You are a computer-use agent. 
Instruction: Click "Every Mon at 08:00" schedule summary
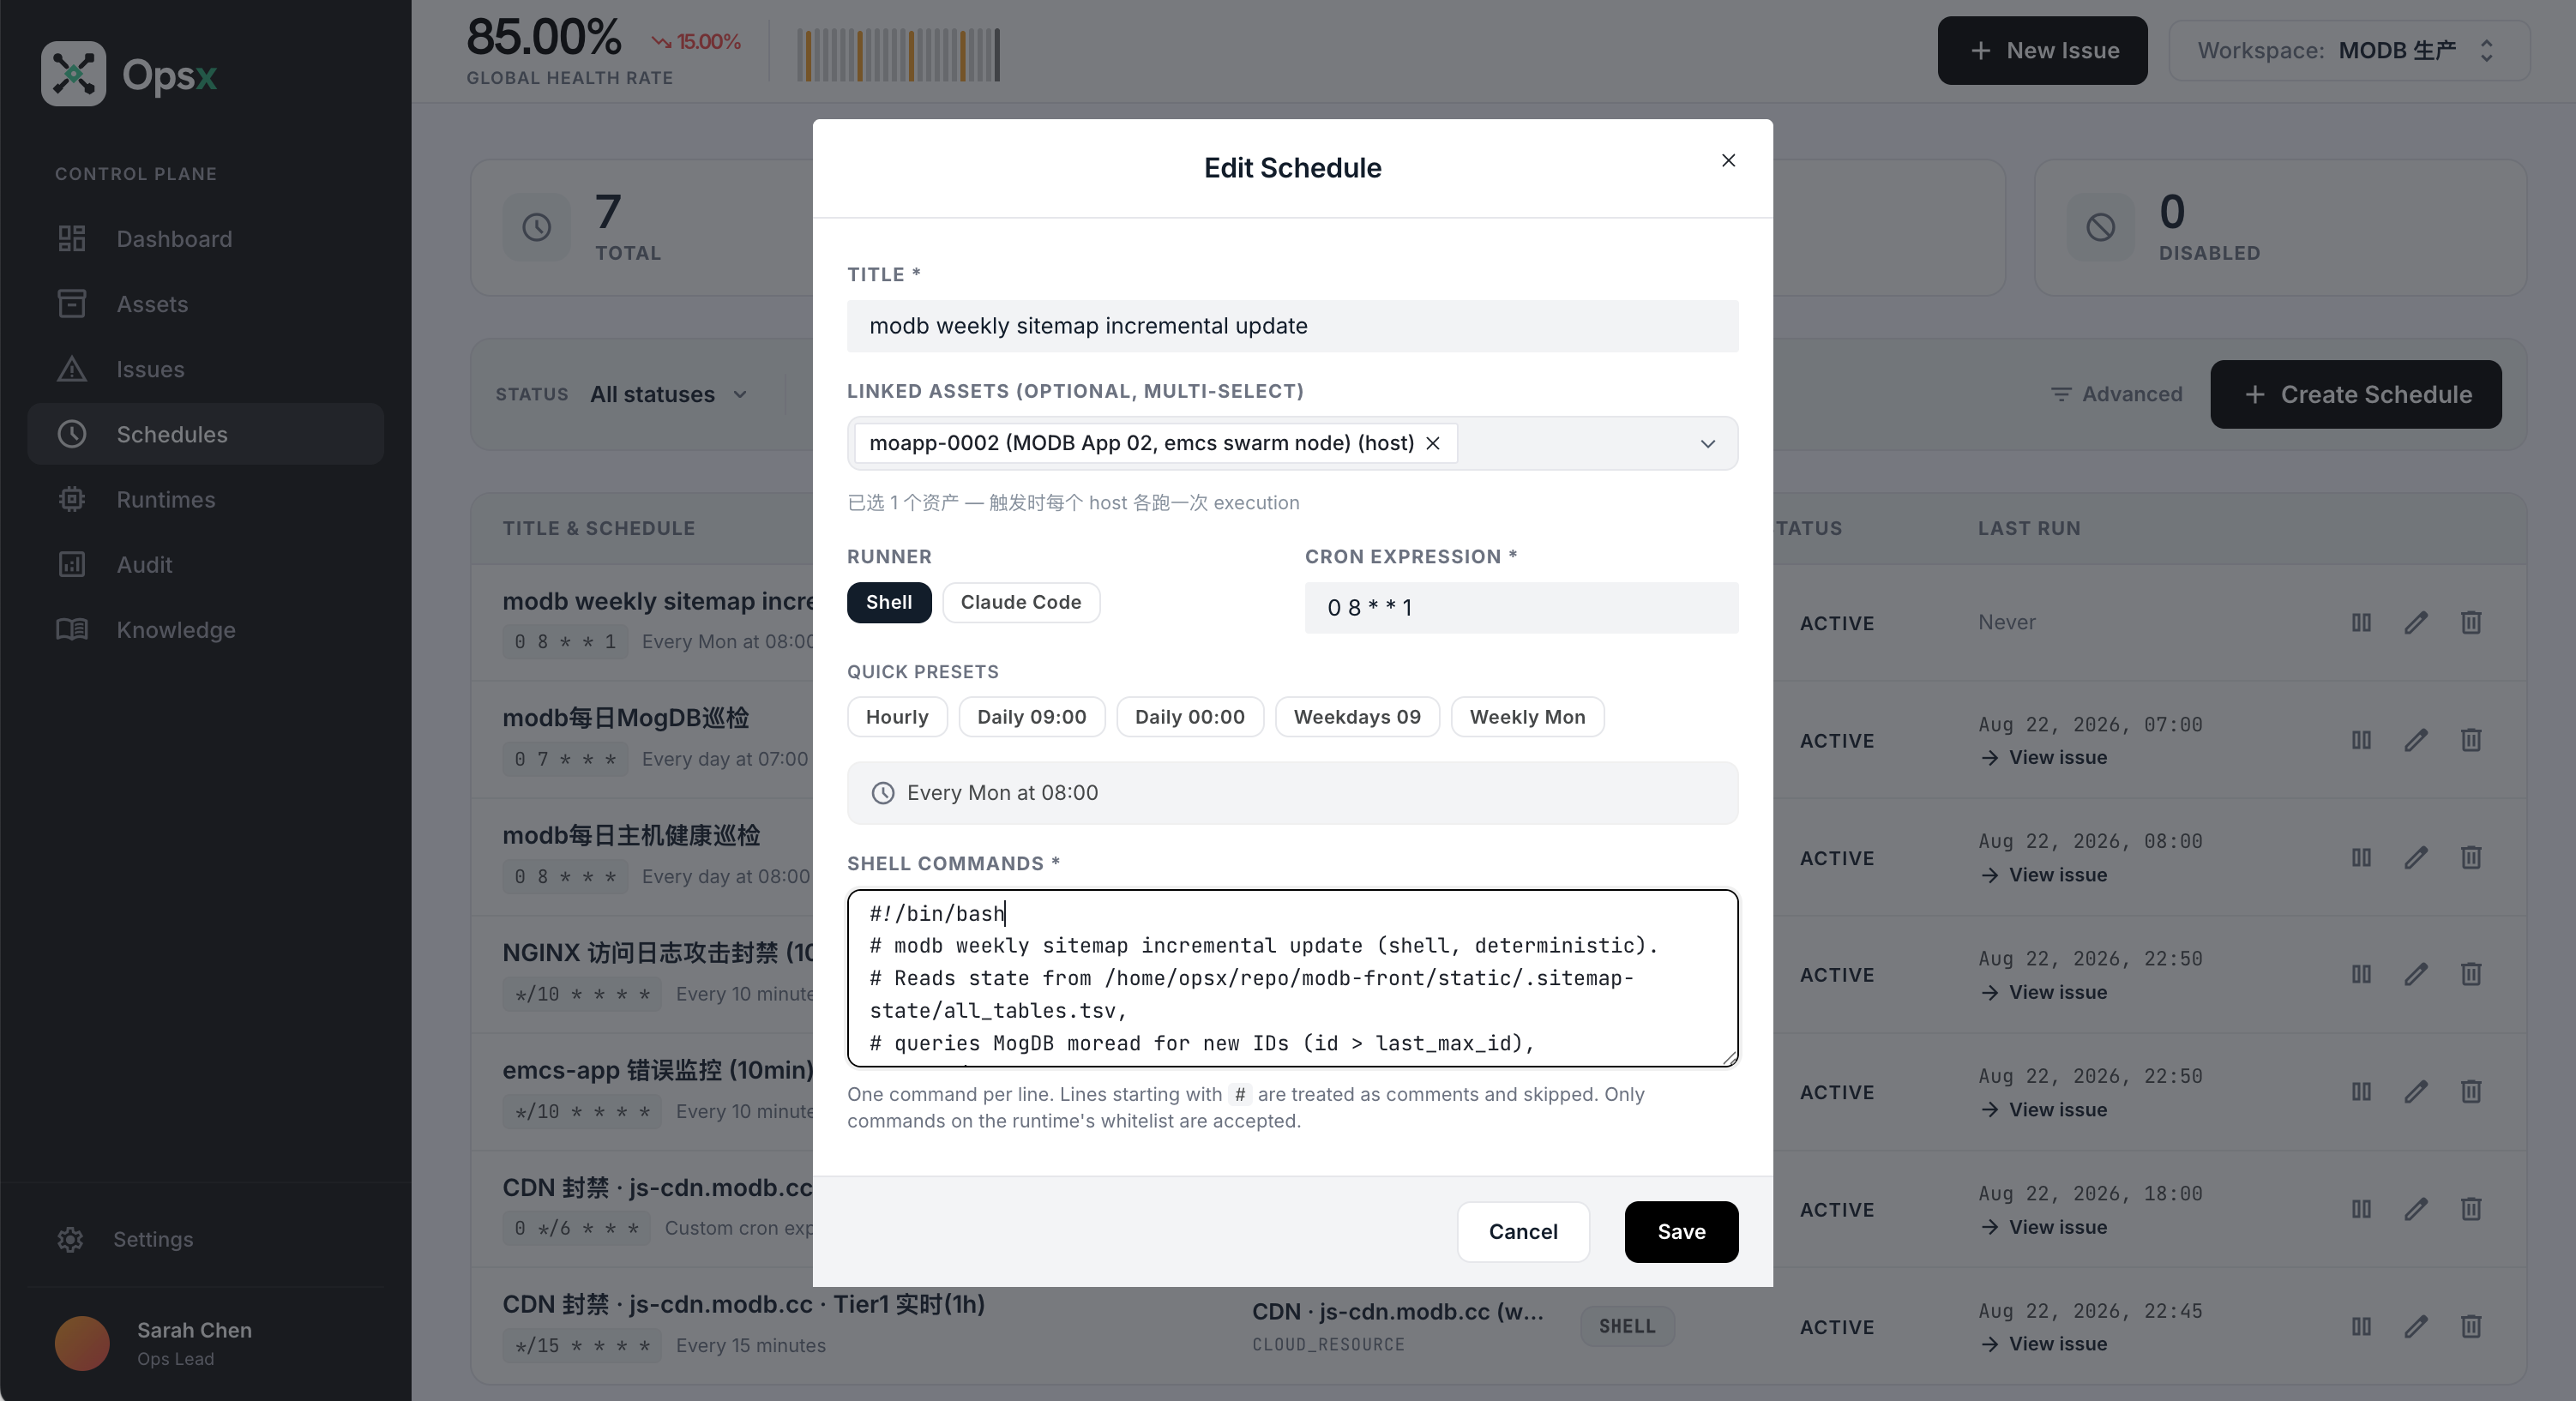1292,793
